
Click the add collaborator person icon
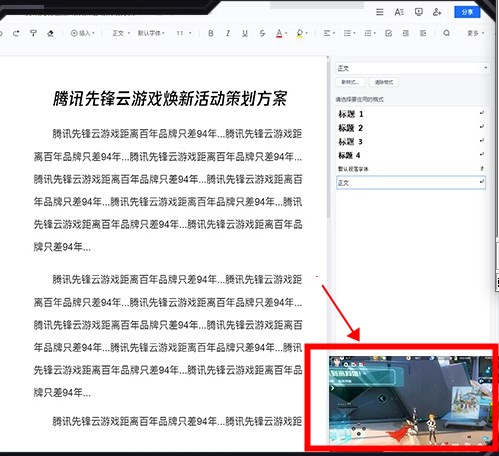pyautogui.click(x=437, y=12)
